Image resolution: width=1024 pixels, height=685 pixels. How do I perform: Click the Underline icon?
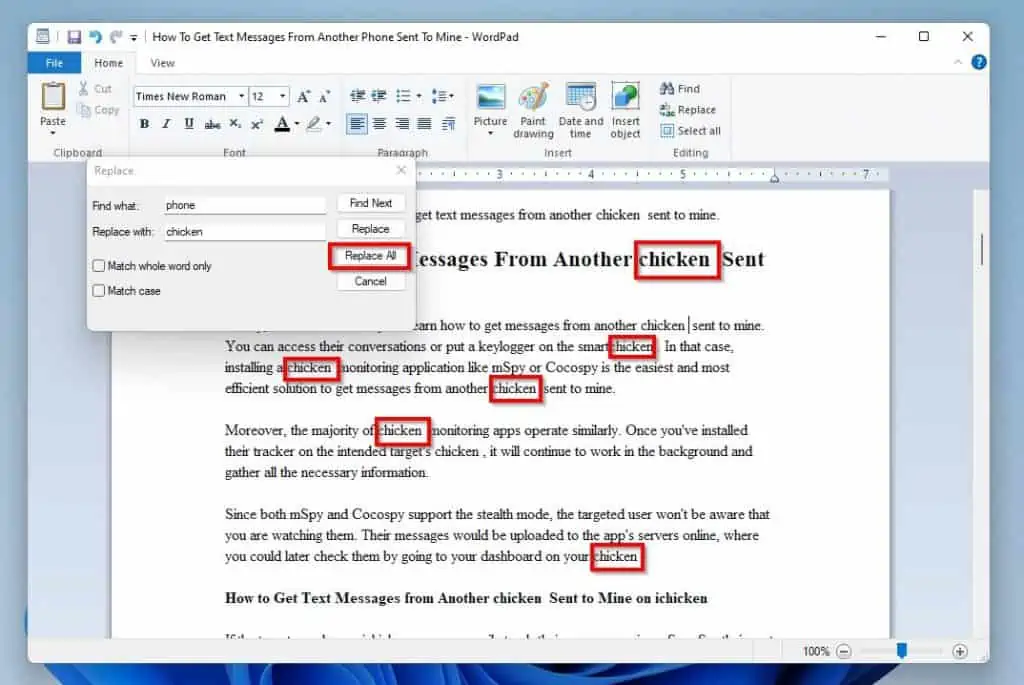click(188, 124)
